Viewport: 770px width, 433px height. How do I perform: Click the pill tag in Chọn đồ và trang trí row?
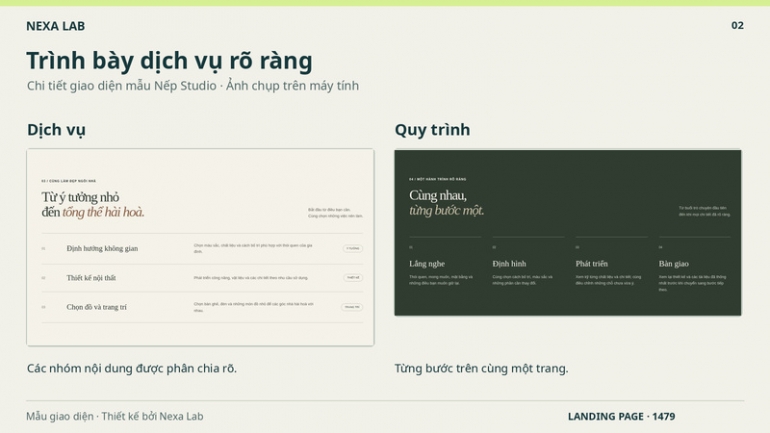tap(352, 307)
